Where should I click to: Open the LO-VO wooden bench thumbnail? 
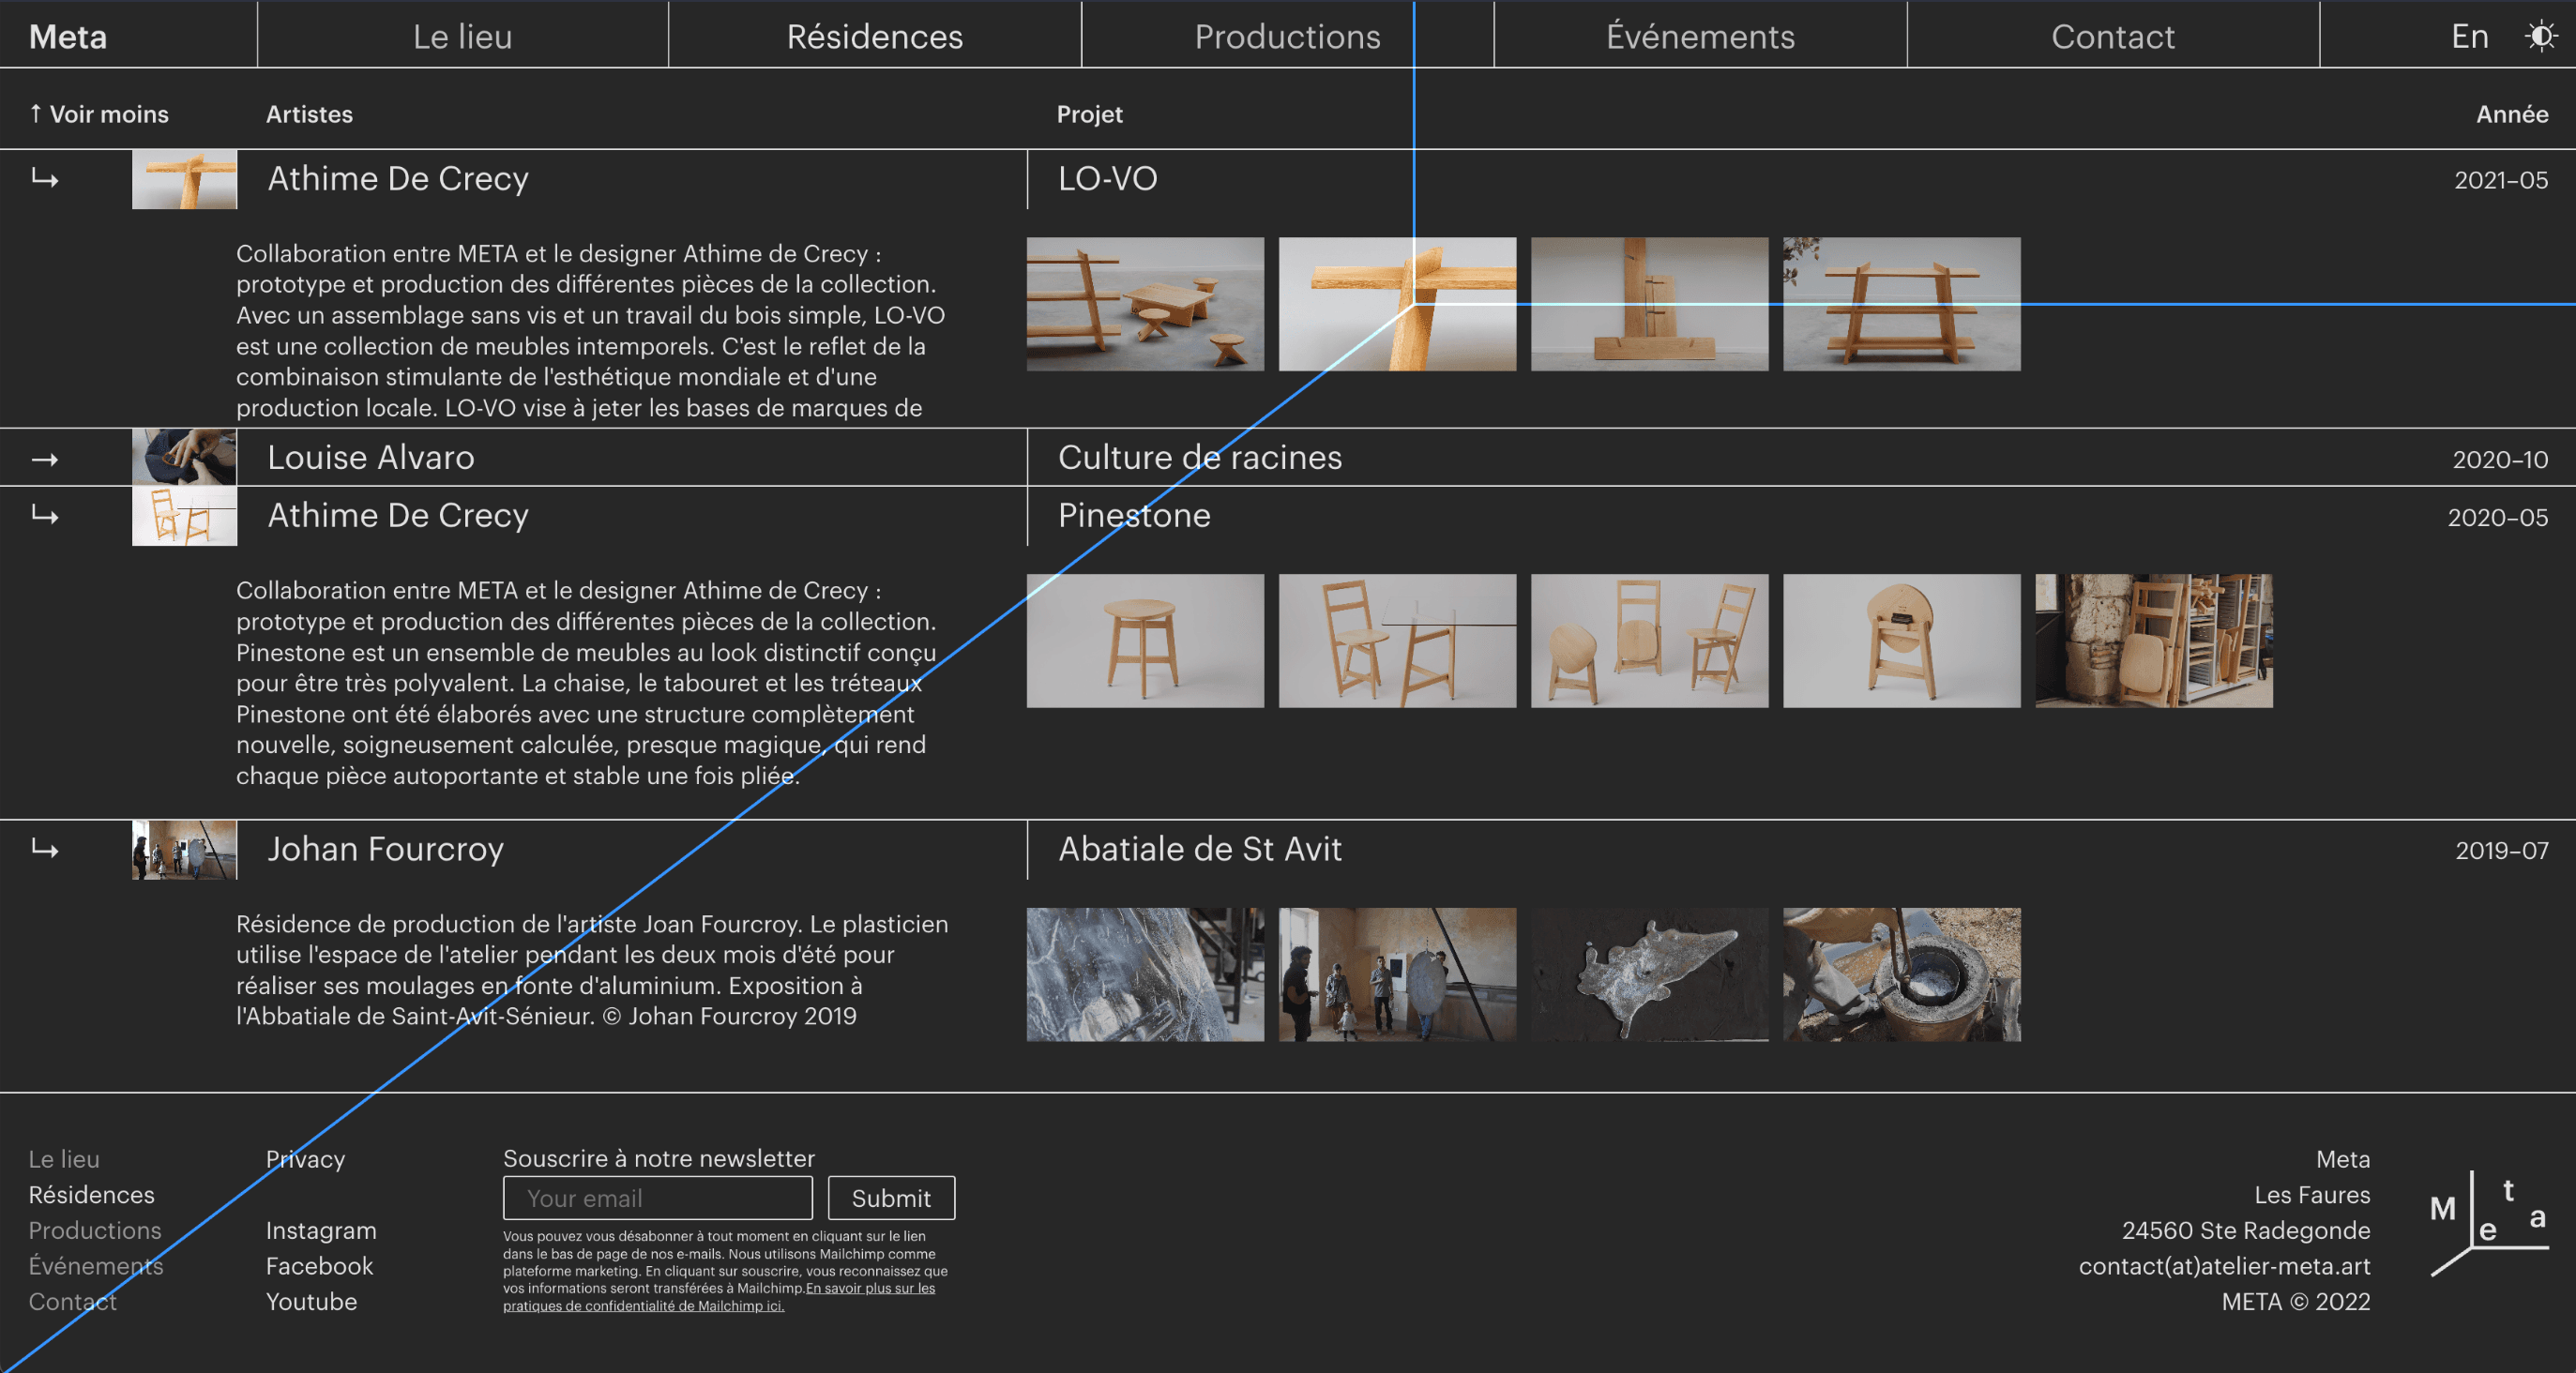click(1901, 304)
